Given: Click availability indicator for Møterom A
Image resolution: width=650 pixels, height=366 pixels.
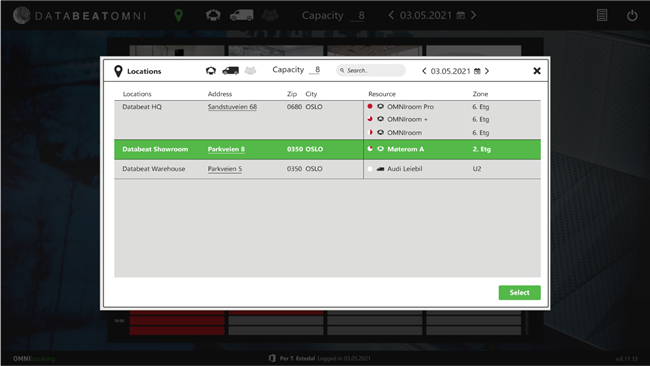Looking at the screenshot, I should click(370, 149).
